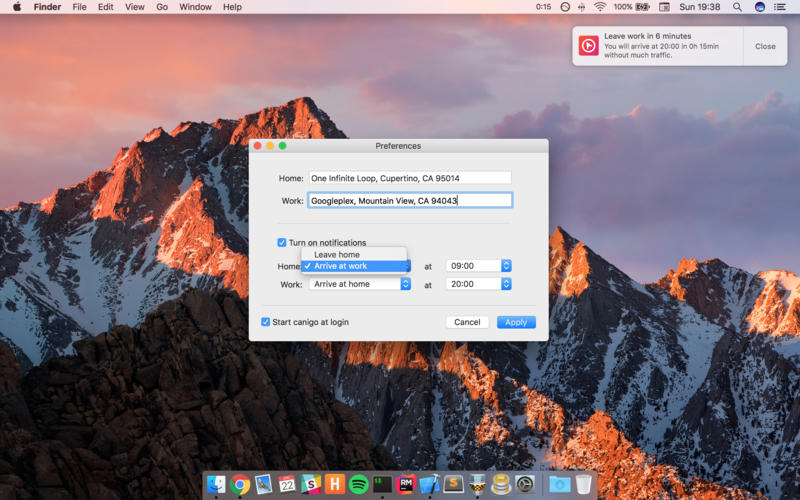Open Notification Center list icon
Image resolution: width=800 pixels, height=500 pixels.
[x=780, y=7]
